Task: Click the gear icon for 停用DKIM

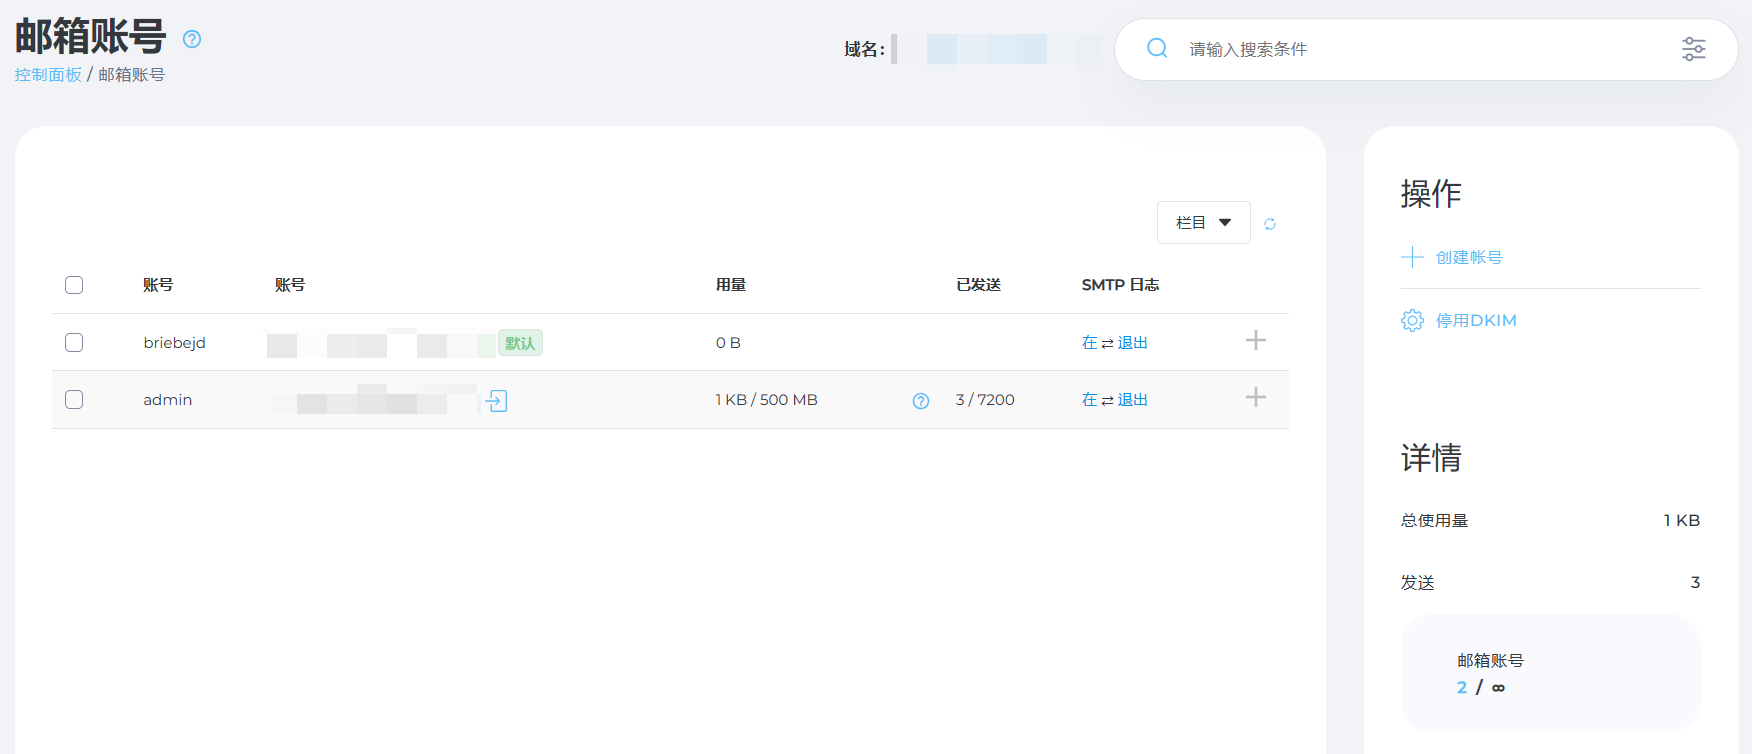Action: [x=1412, y=321]
